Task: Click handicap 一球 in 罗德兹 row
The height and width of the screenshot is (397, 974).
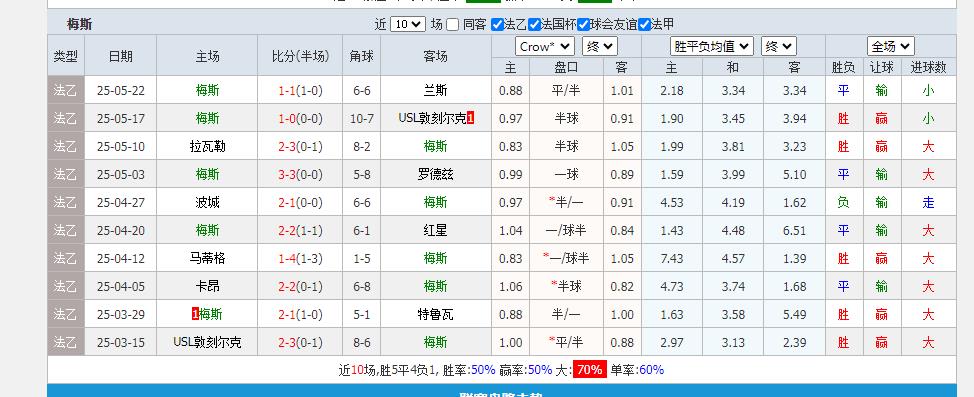Action: [x=567, y=175]
